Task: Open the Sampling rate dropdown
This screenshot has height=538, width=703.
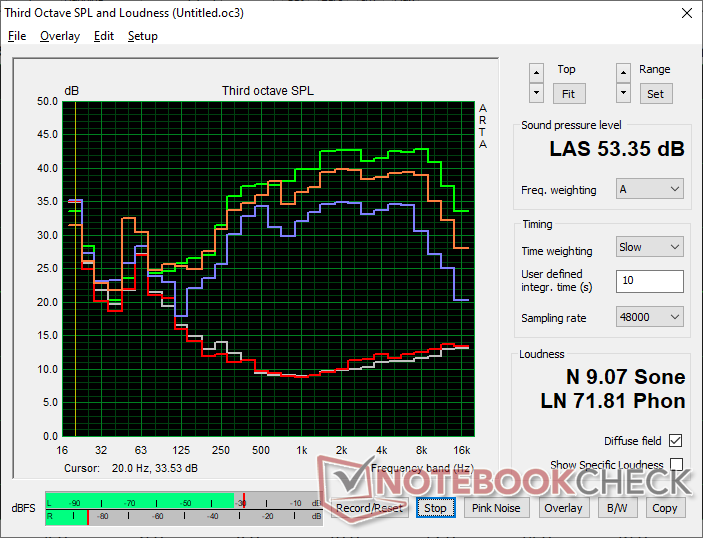Action: (649, 317)
